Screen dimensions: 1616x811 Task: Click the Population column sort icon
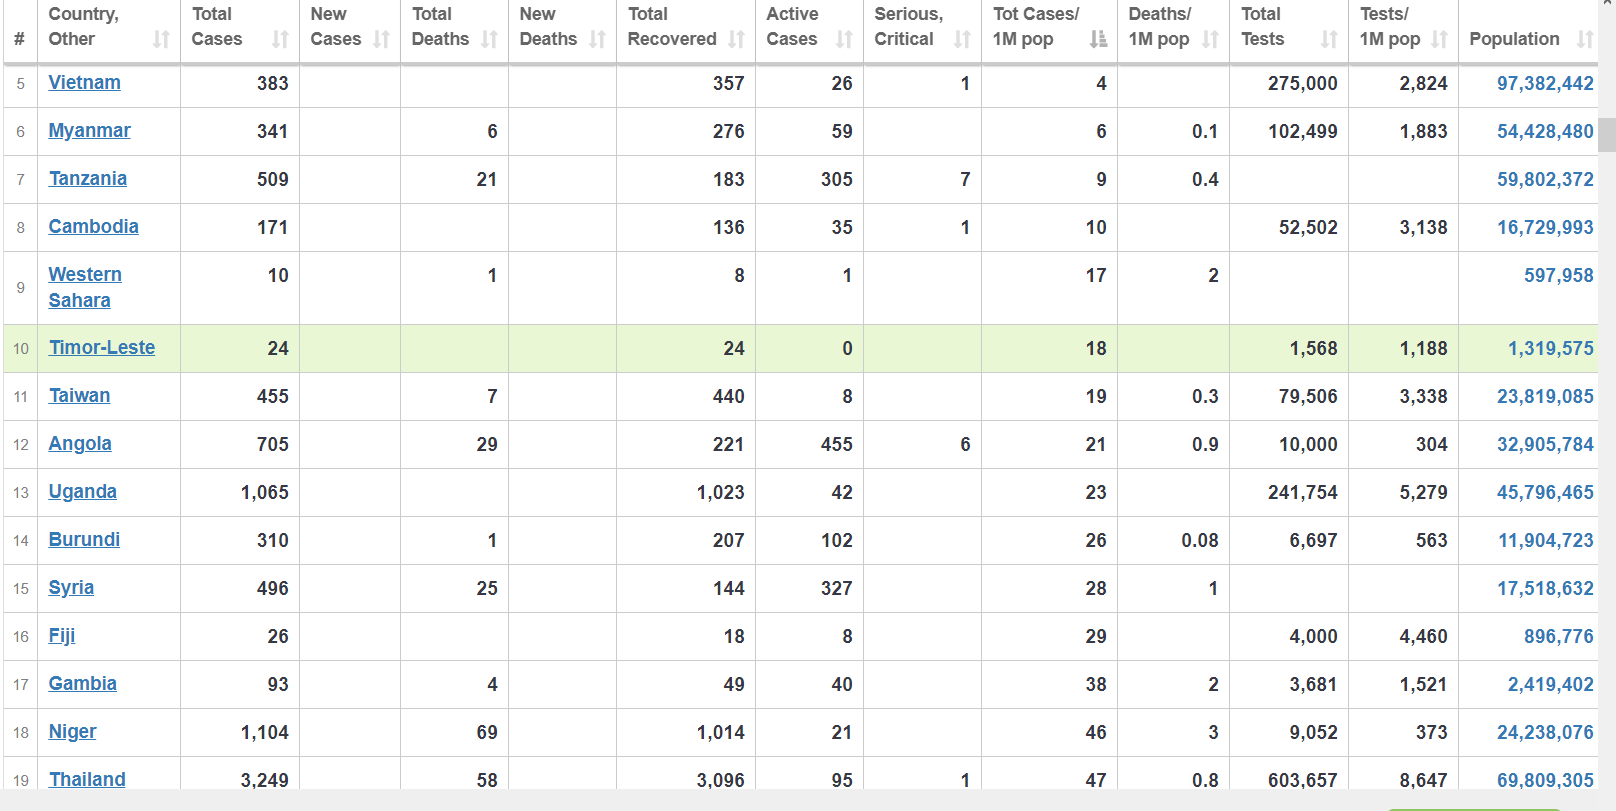coord(1585,39)
